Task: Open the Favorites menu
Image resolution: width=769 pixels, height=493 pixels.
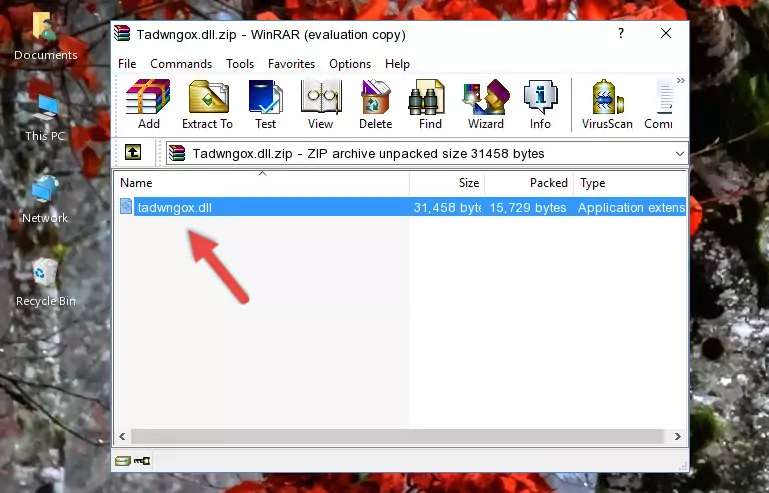Action: point(291,64)
